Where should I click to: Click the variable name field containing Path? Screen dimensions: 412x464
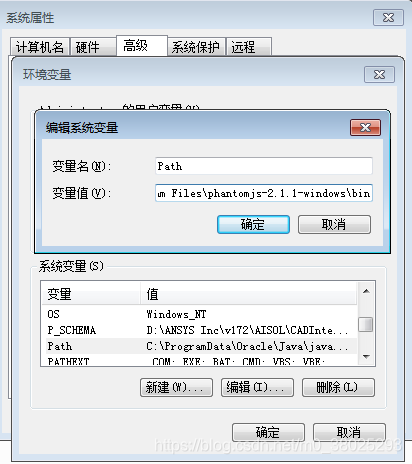[x=264, y=166]
